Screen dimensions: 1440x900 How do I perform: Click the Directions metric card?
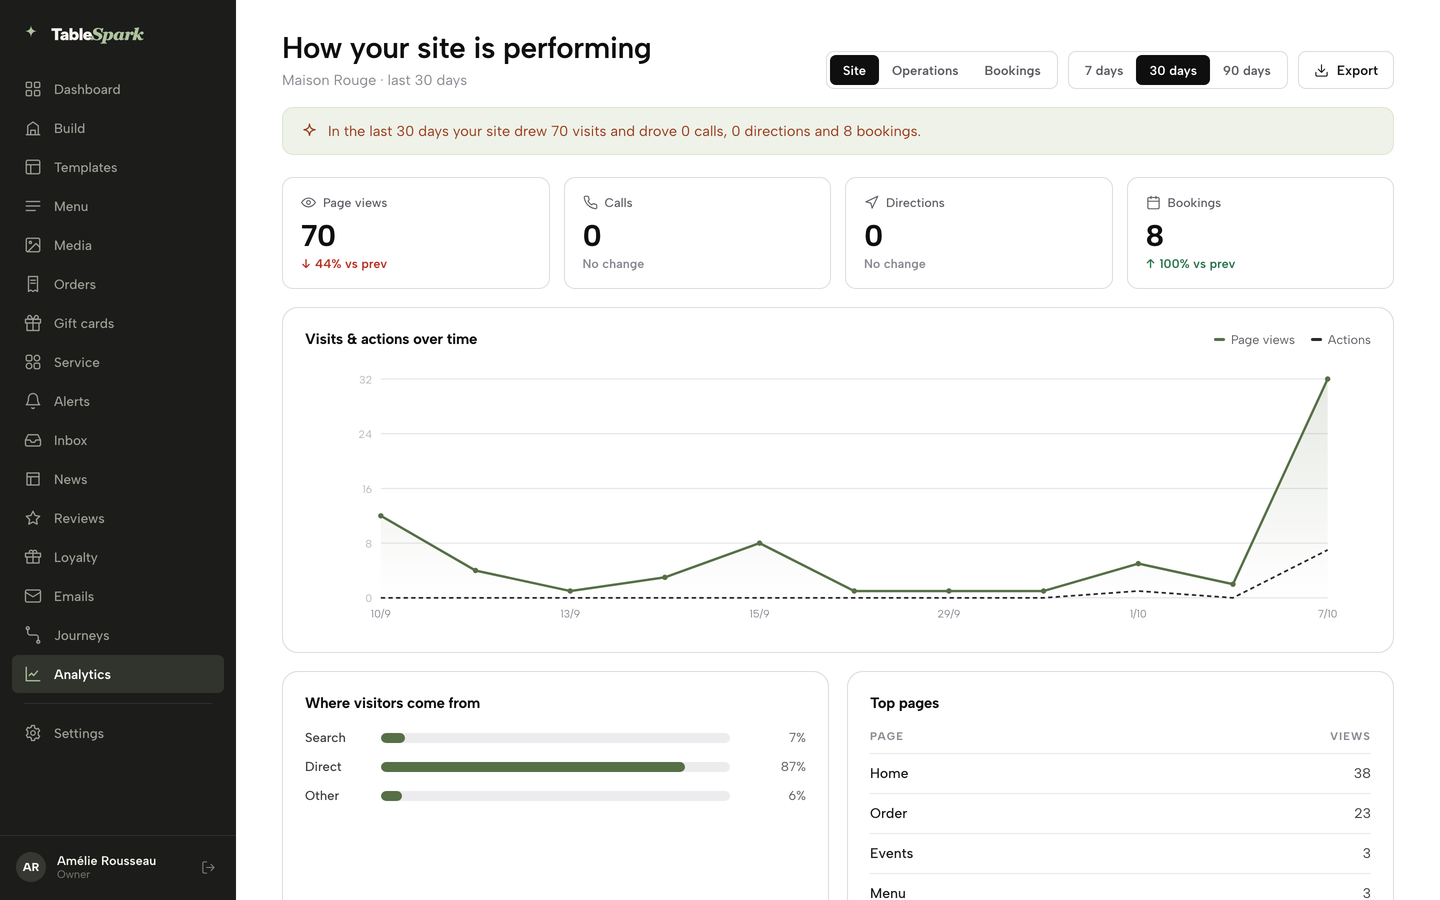(x=979, y=233)
